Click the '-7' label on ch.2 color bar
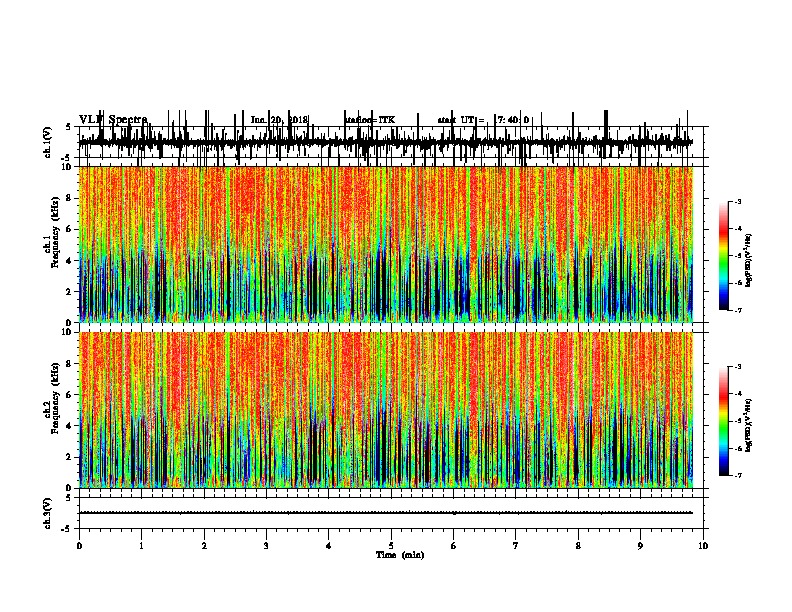792x612 pixels. point(738,476)
